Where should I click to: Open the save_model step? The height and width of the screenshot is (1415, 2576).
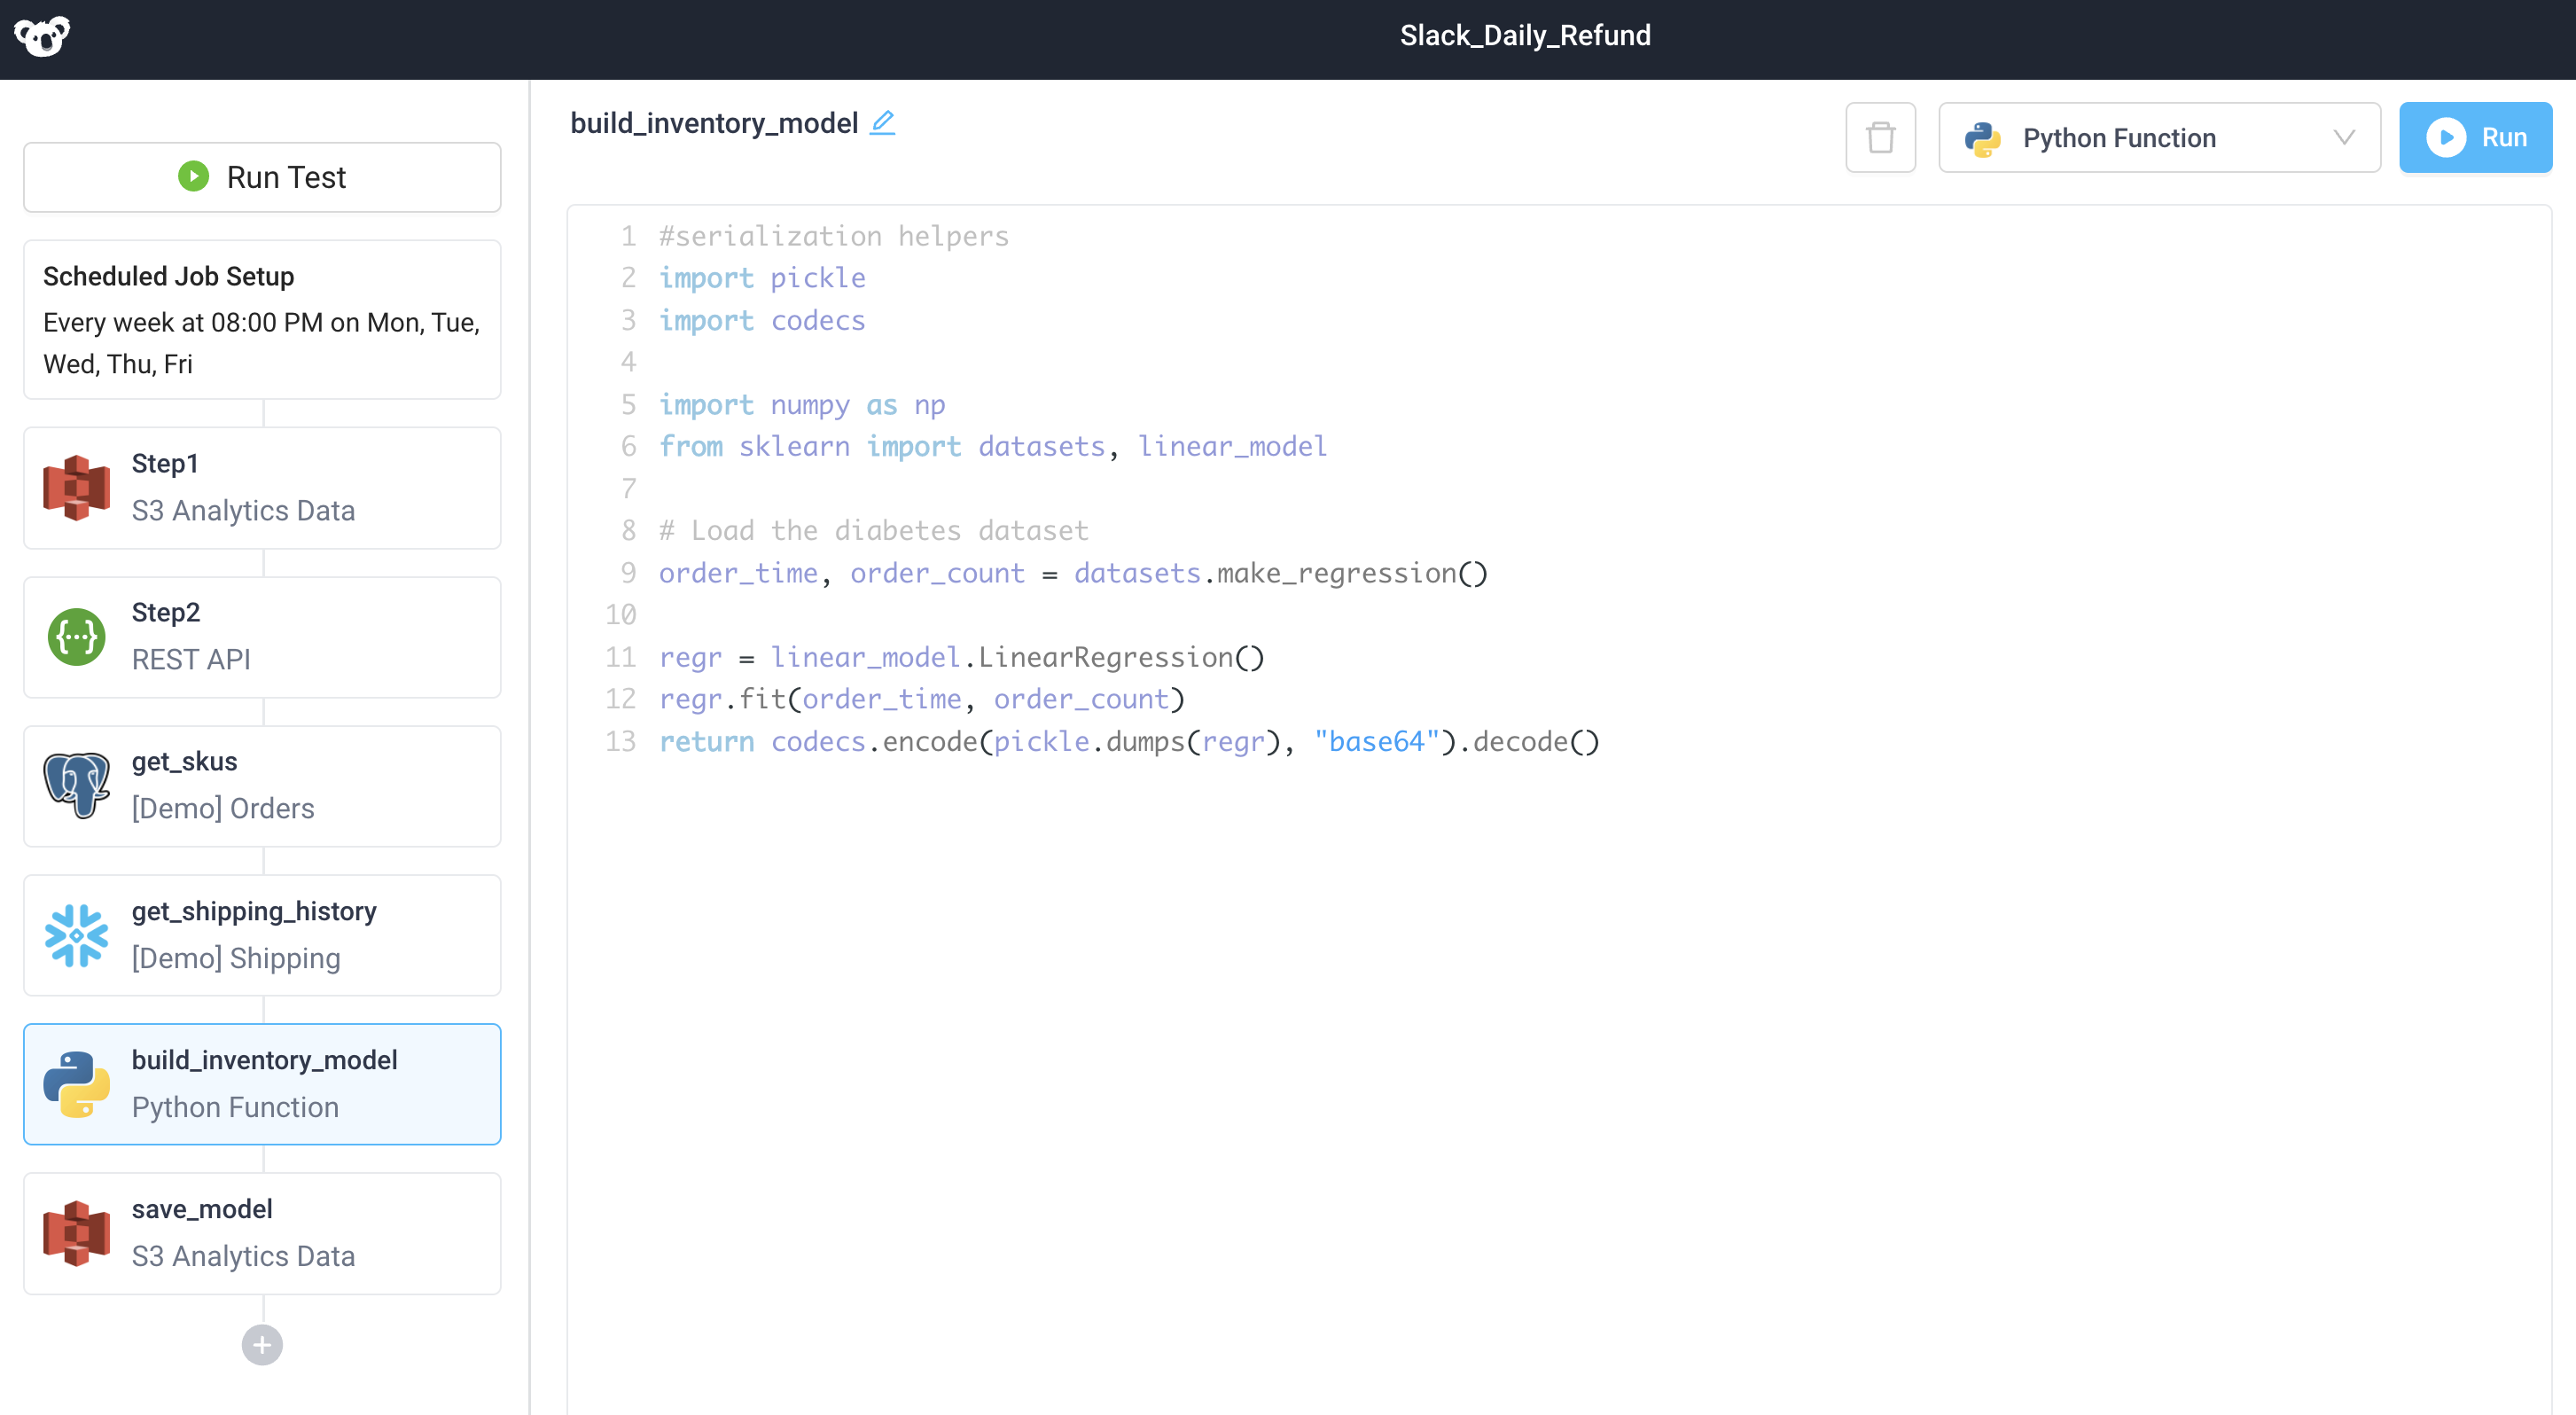pyautogui.click(x=262, y=1232)
